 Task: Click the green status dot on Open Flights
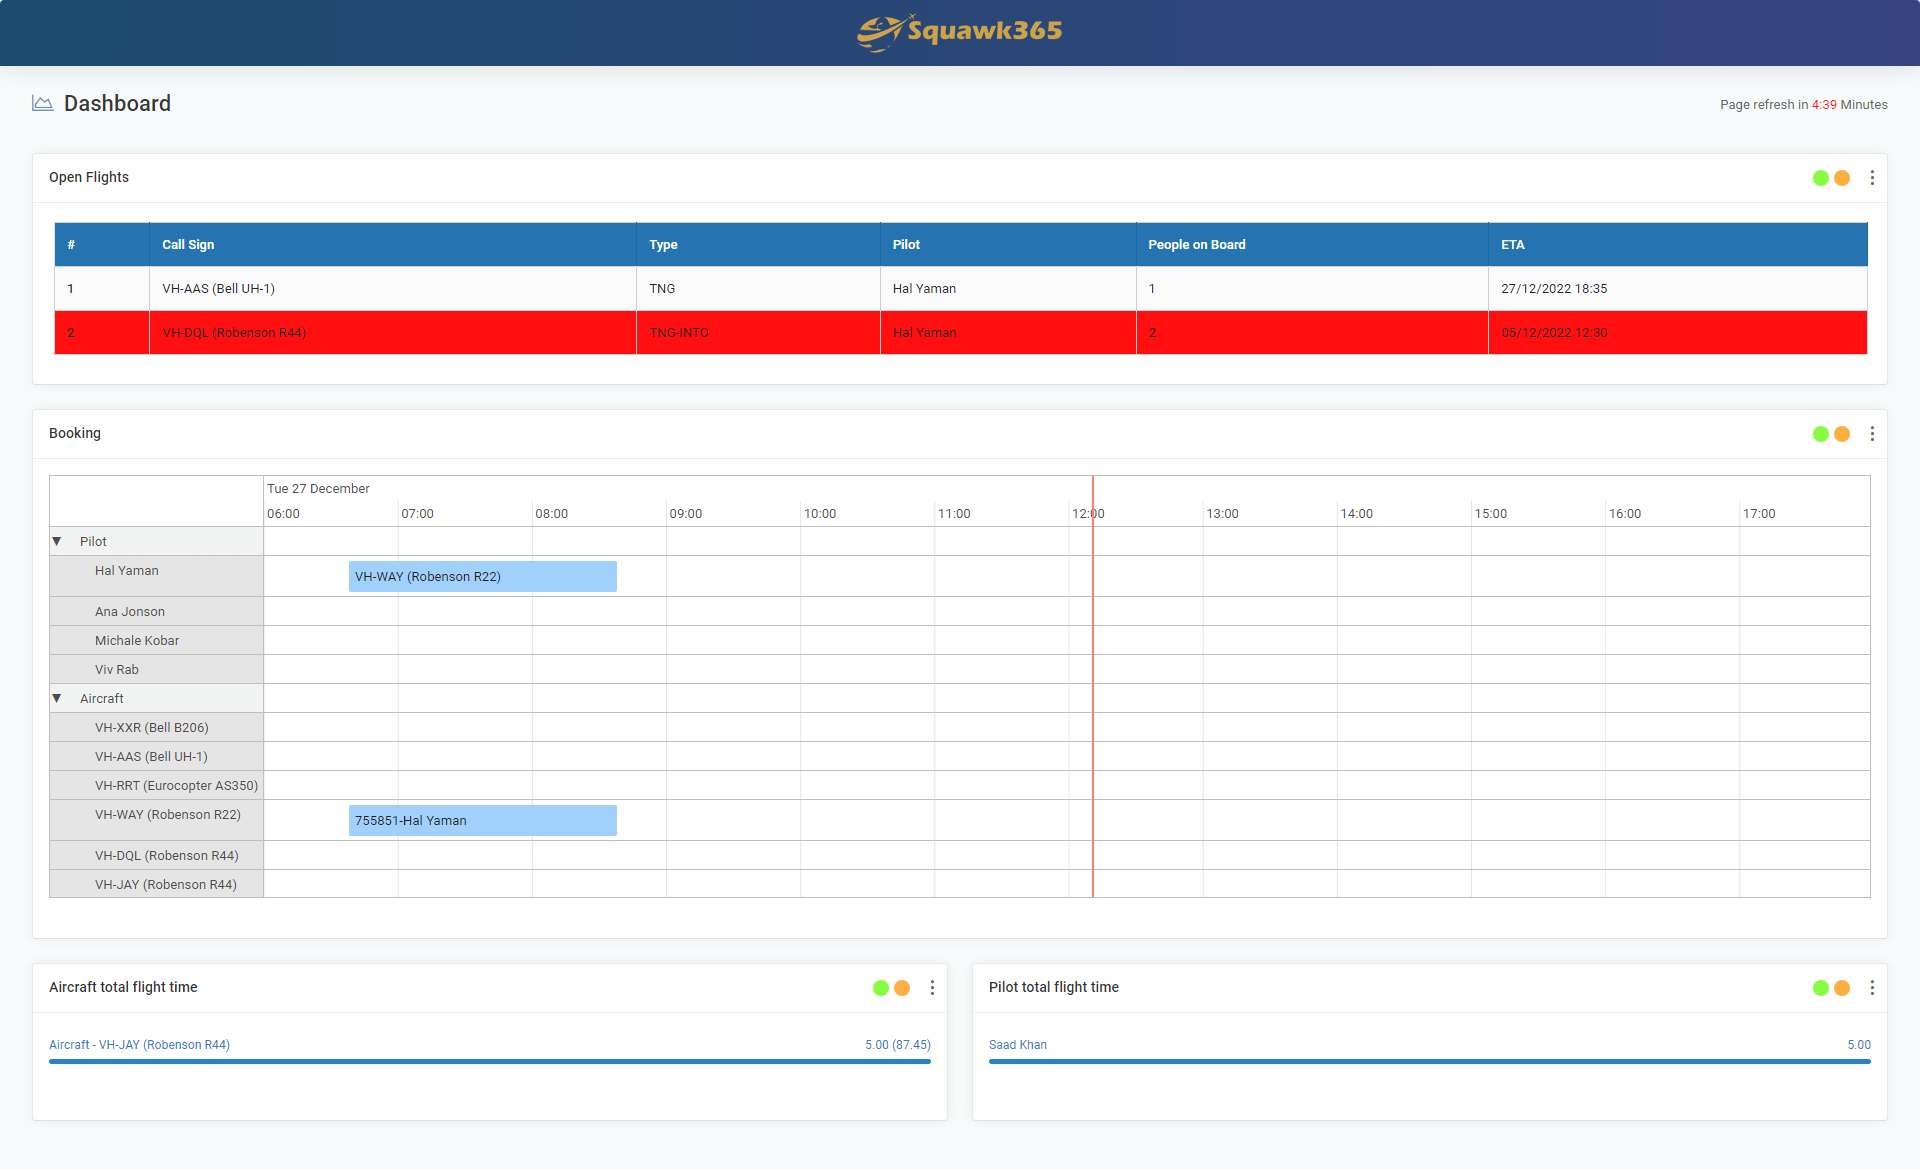click(x=1819, y=177)
